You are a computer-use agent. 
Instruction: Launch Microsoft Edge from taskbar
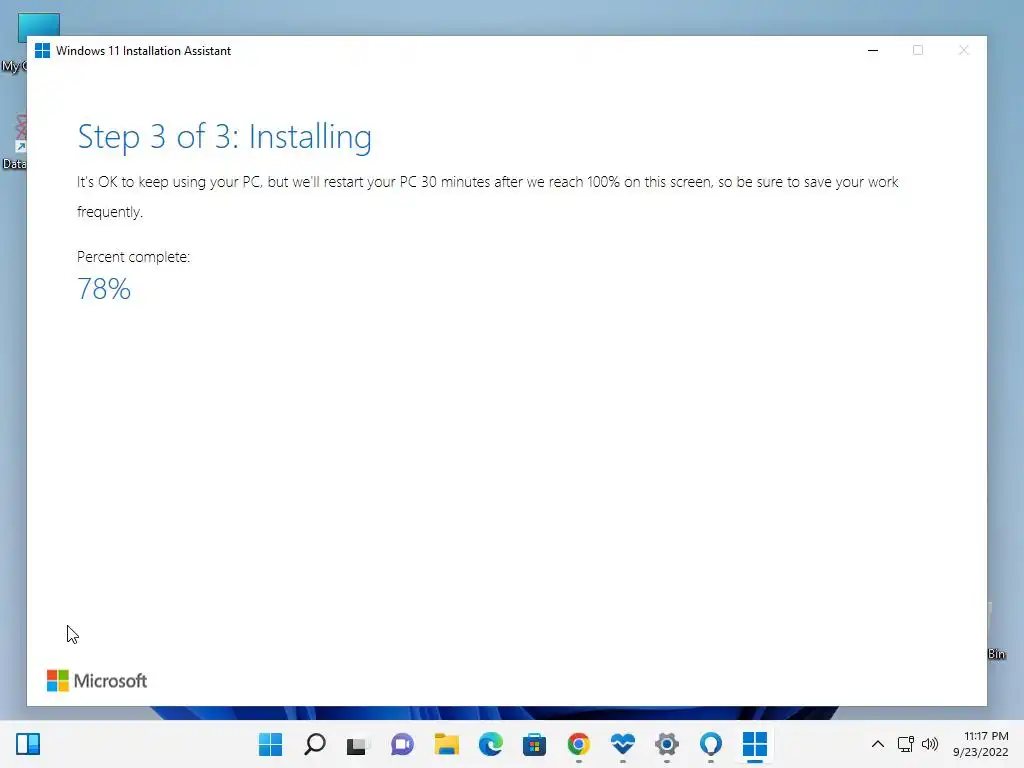(x=490, y=744)
